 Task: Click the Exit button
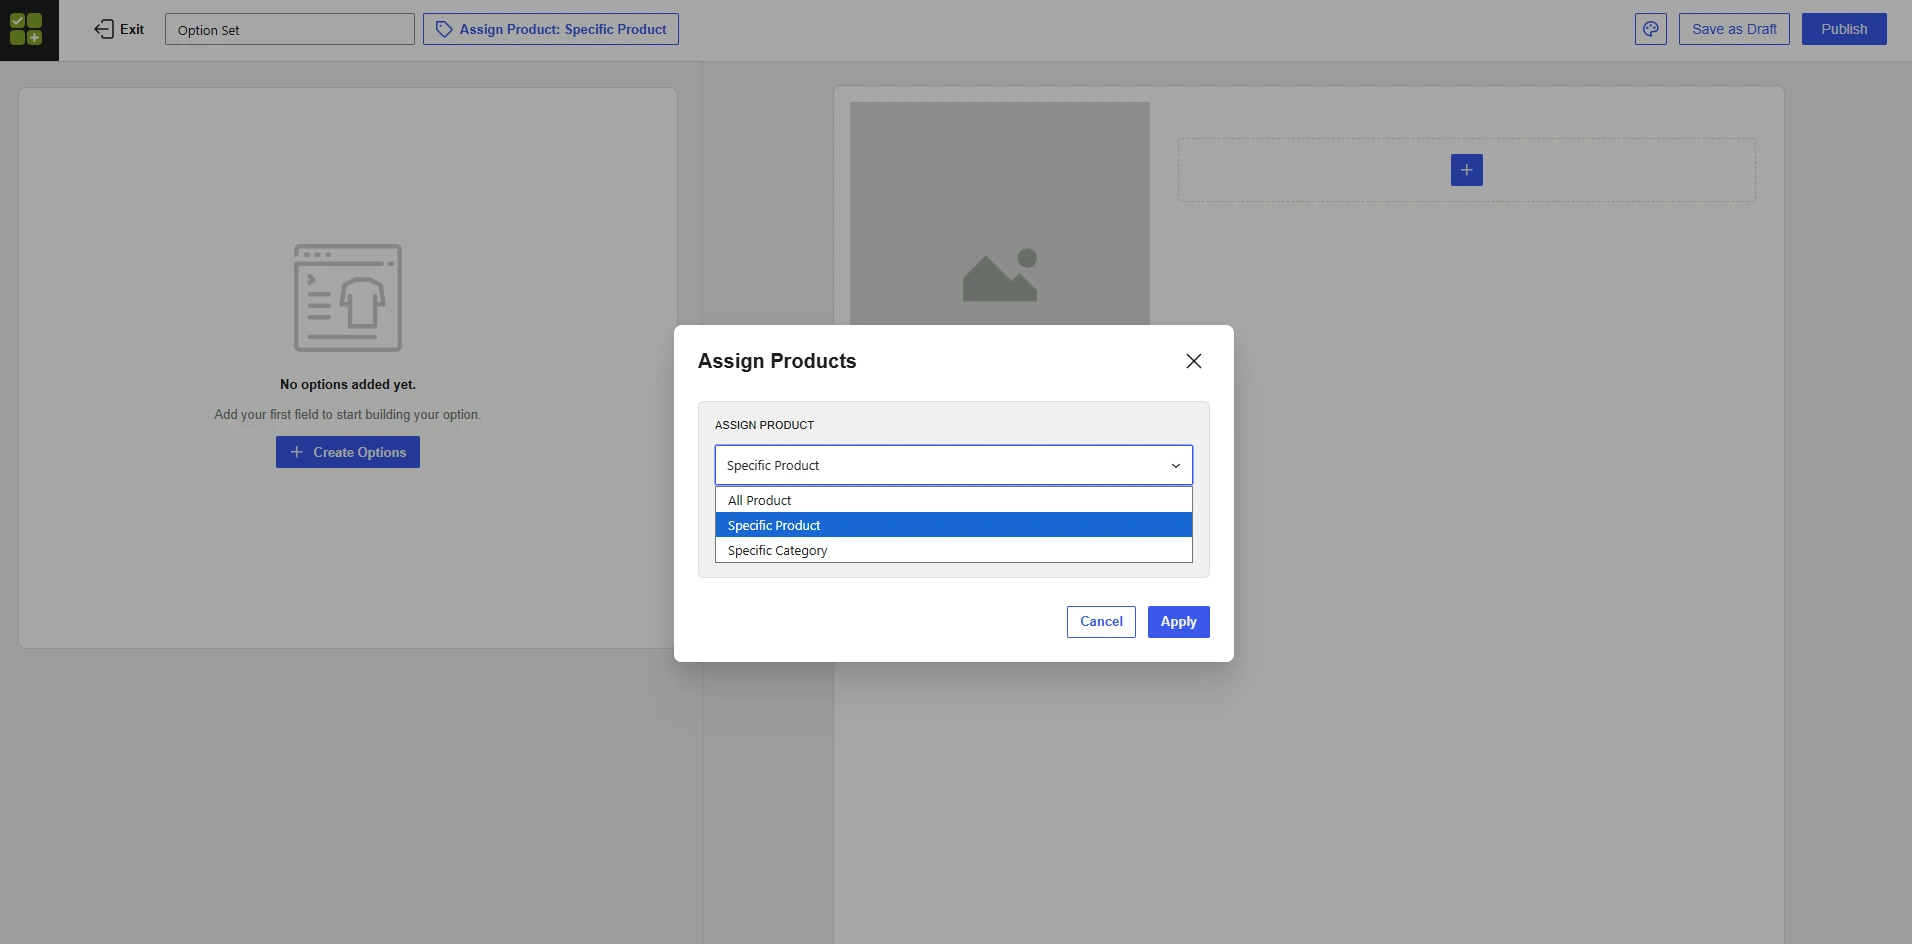(x=119, y=29)
